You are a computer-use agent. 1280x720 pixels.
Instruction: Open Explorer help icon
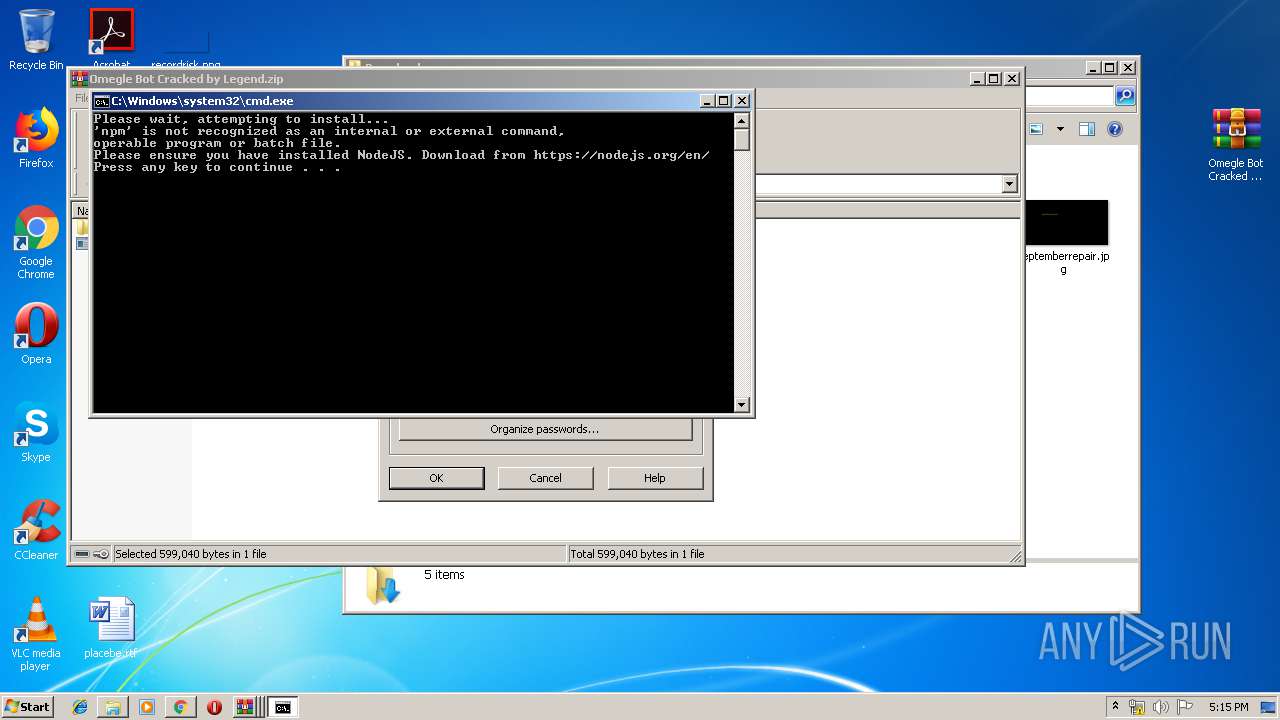click(x=1115, y=129)
